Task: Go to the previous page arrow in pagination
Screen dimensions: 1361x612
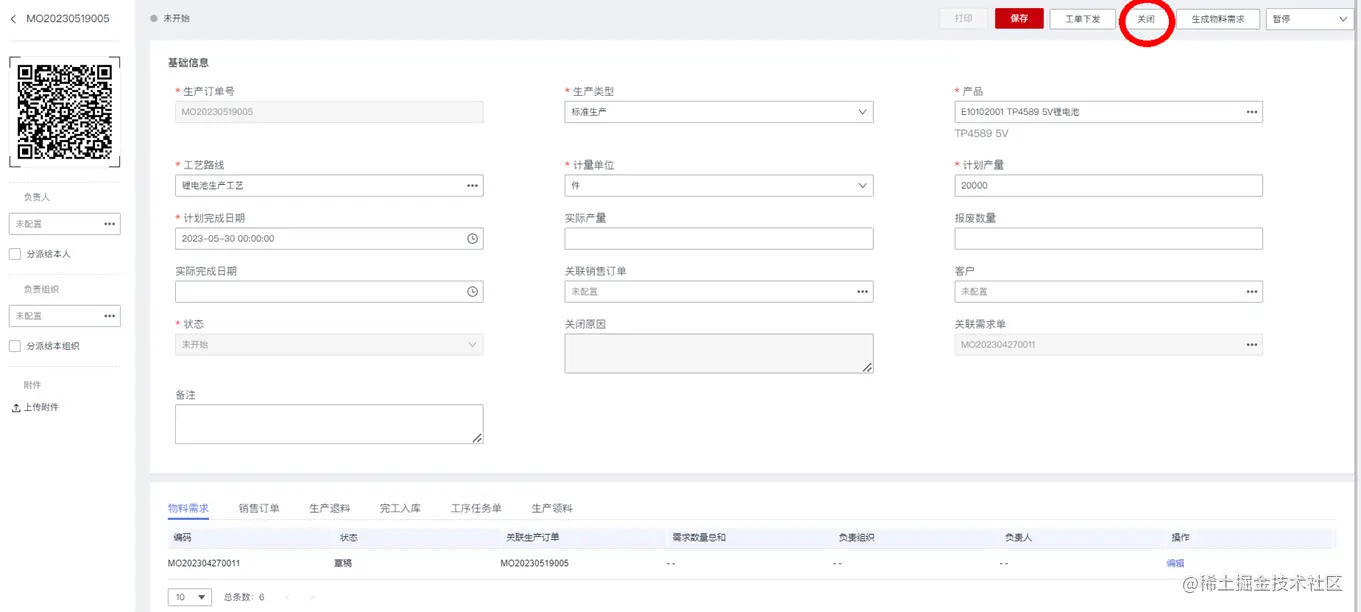Action: tap(288, 597)
